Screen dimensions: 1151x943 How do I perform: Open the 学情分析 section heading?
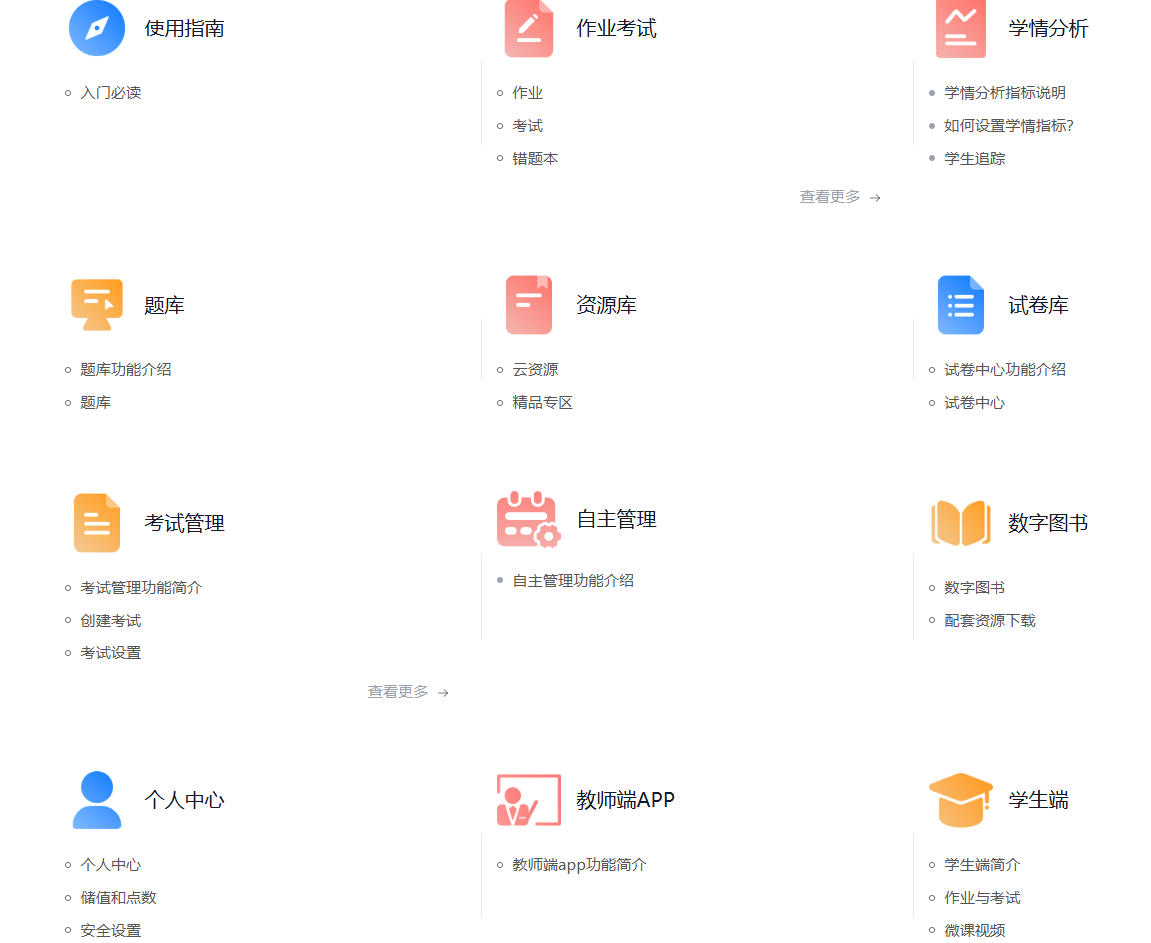[x=1048, y=29]
